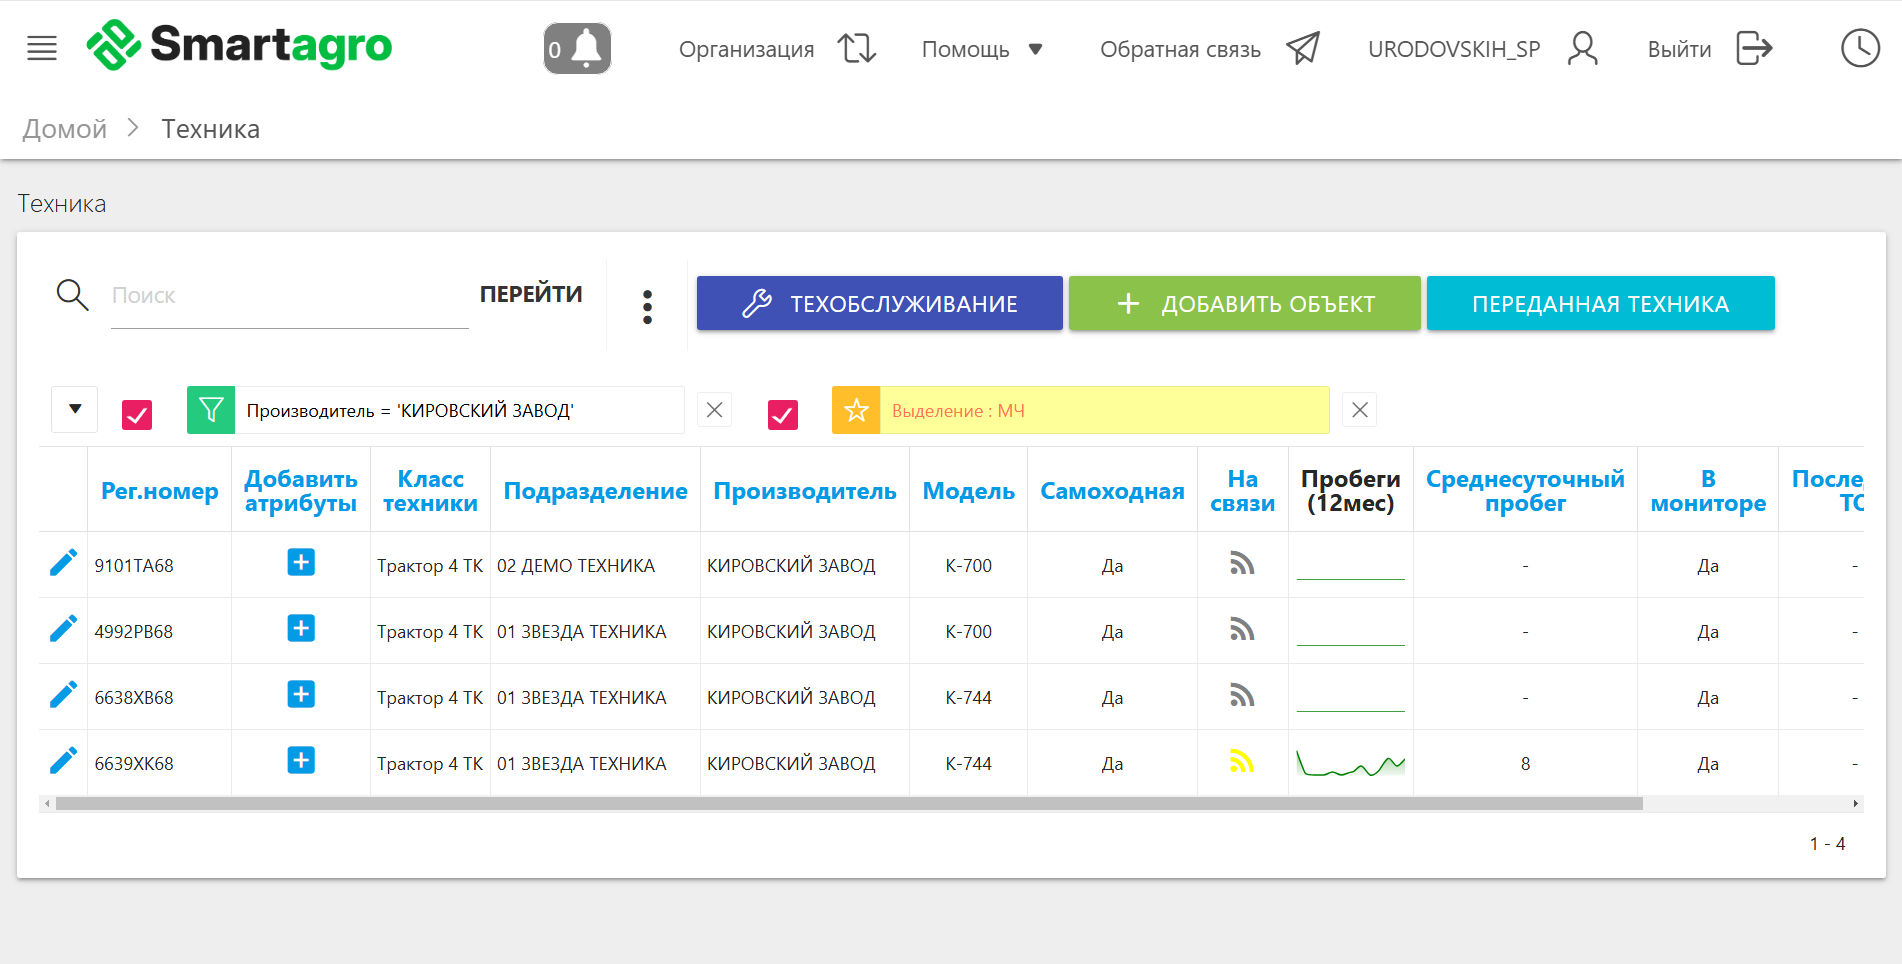The width and height of the screenshot is (1902, 964).
Task: Open the hamburger navigation menu
Action: click(x=42, y=48)
